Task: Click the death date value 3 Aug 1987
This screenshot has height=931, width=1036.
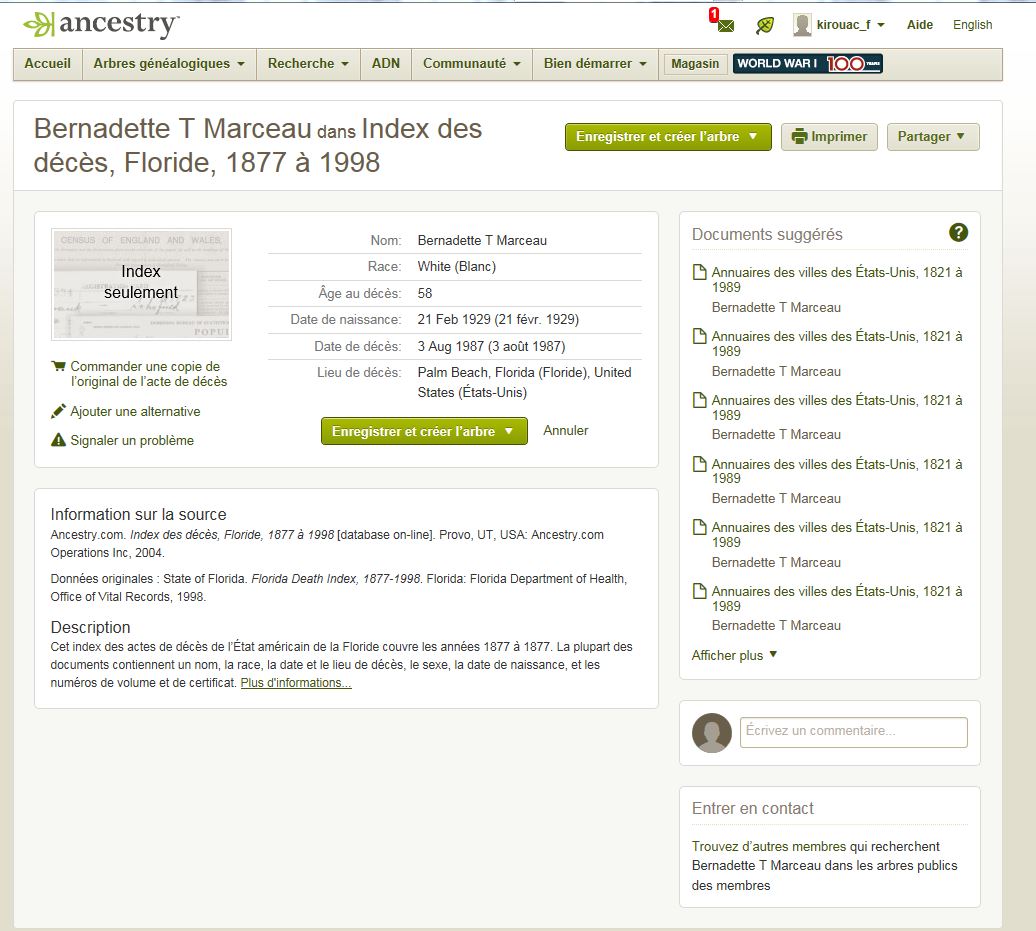Action: click(491, 346)
